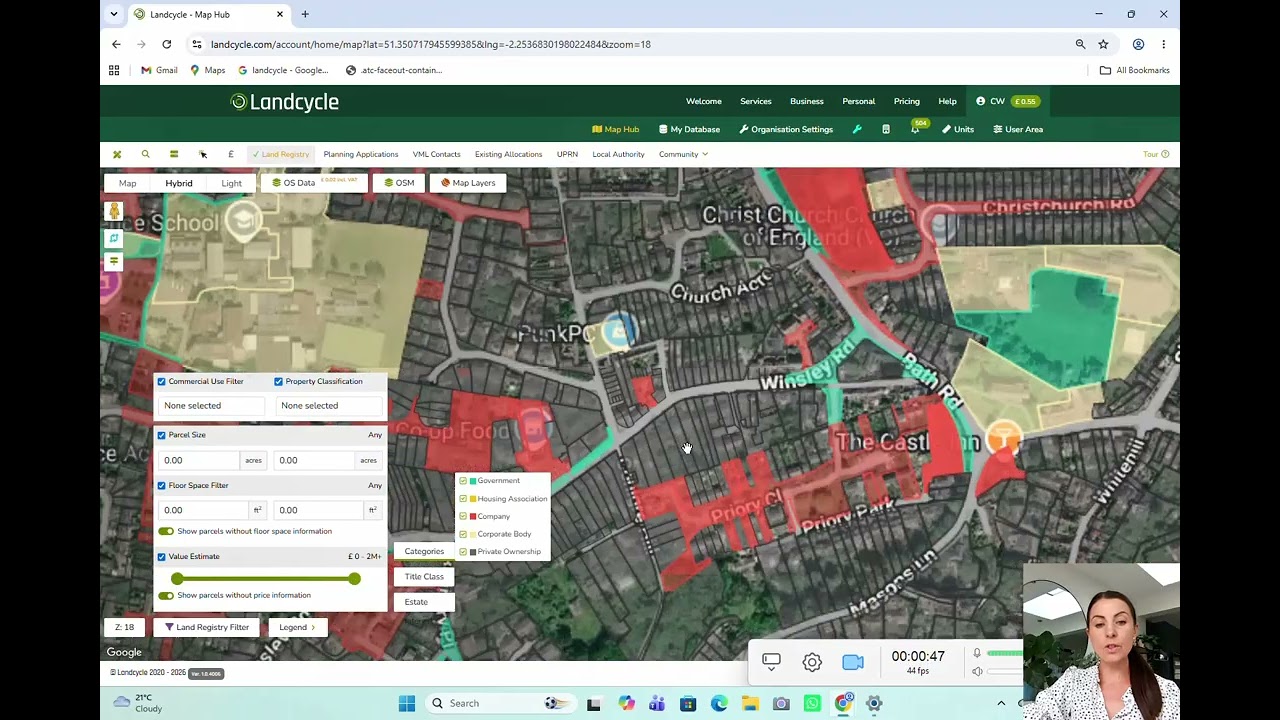
Task: Open the Existing Allocations tab
Action: (x=508, y=154)
